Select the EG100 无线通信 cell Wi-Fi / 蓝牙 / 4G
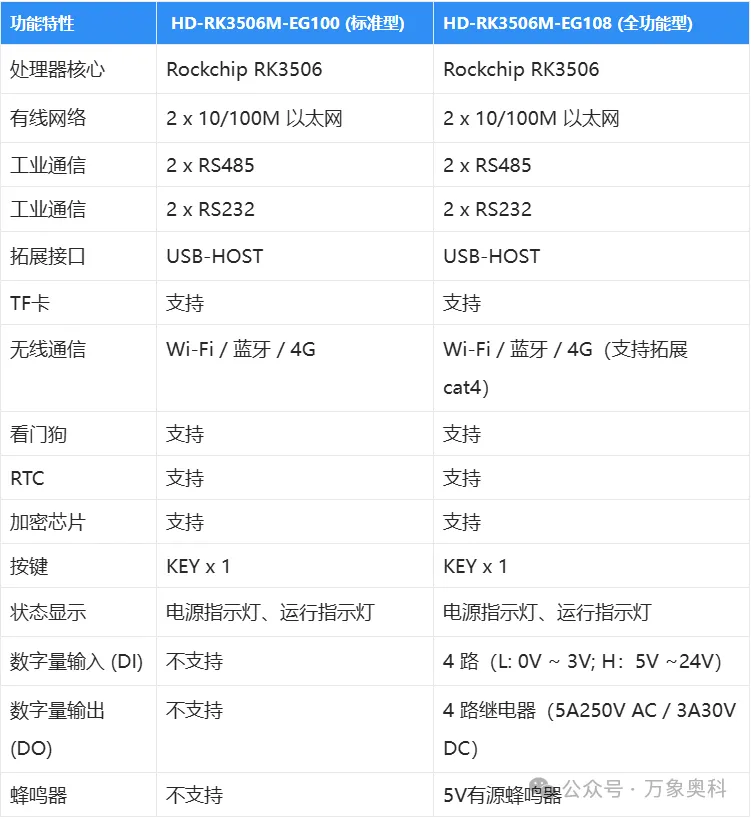The image size is (751, 819). [x=241, y=349]
